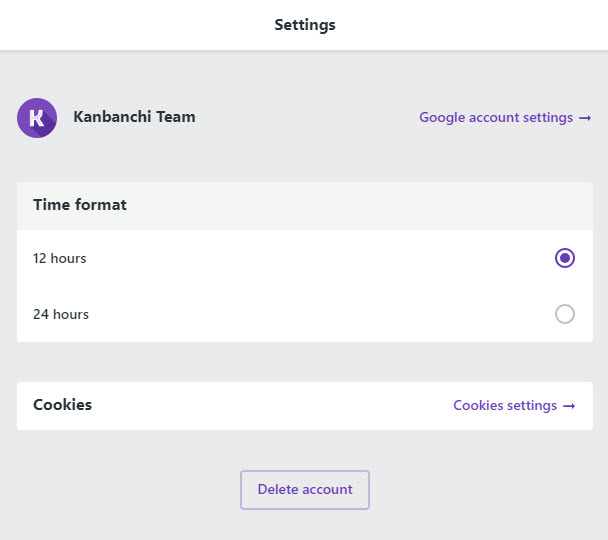Click the '12 hours' option label
The height and width of the screenshot is (540, 608).
pyautogui.click(x=60, y=259)
